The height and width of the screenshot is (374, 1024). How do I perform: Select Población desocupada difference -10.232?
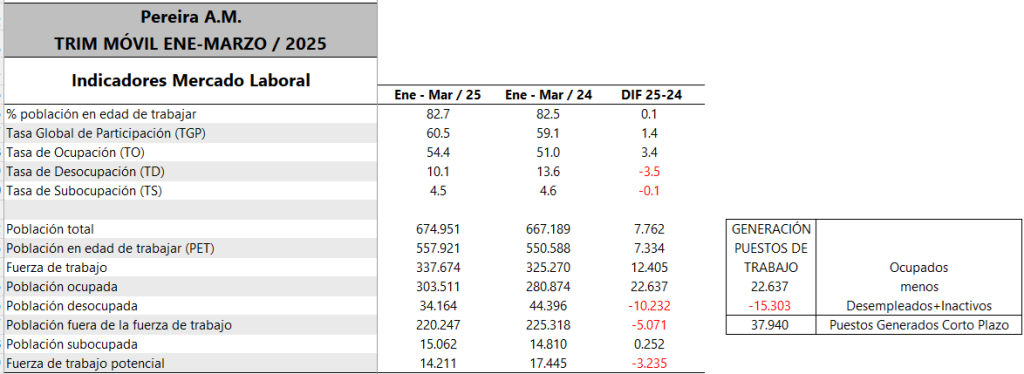coord(648,306)
